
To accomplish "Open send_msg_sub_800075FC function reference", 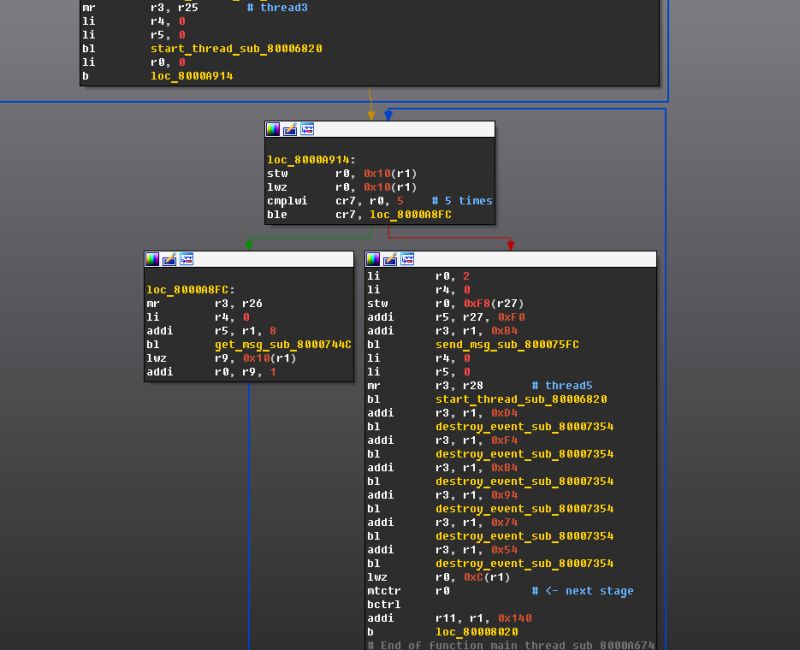I will 507,344.
